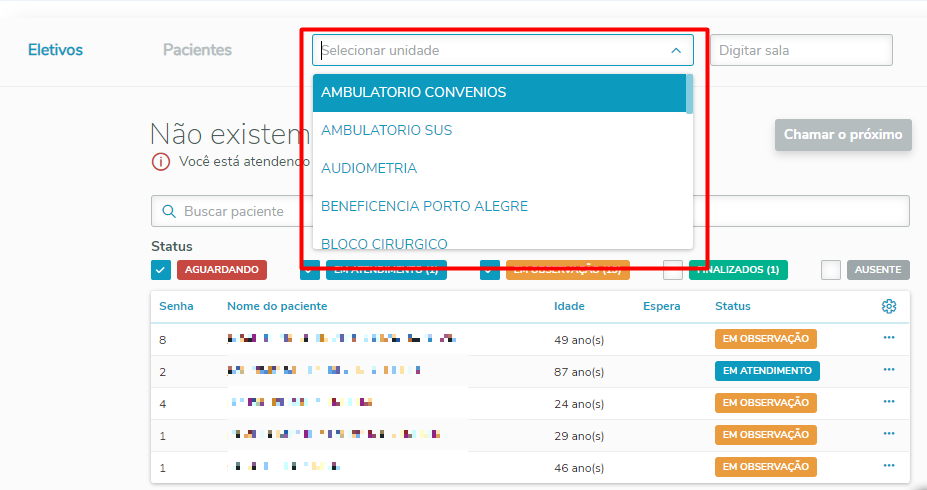
Task: Click EM OBSERVAÇÃO badge in 49 ano(s) row
Action: [766, 339]
